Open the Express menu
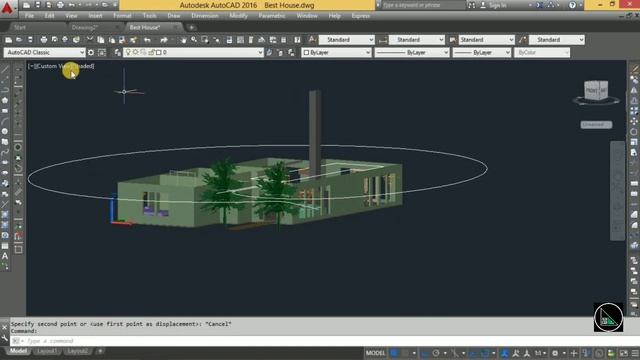 [361, 16]
